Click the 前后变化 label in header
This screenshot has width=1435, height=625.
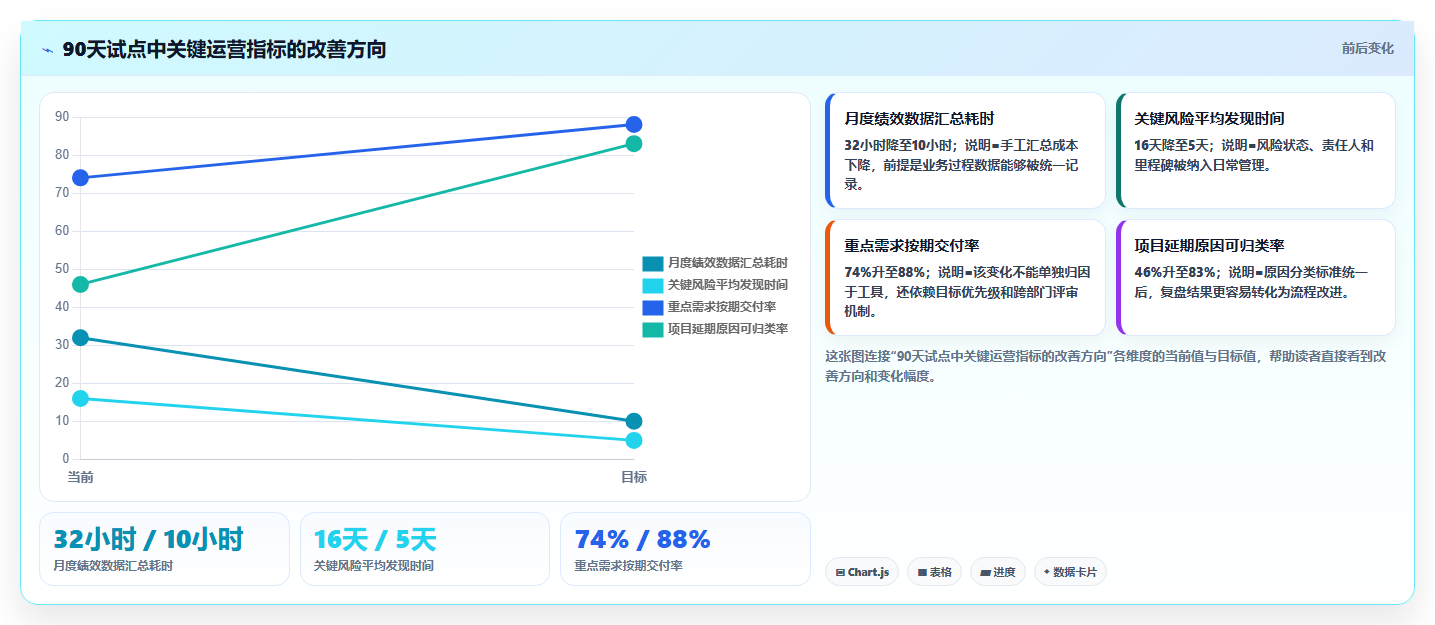(x=1367, y=48)
